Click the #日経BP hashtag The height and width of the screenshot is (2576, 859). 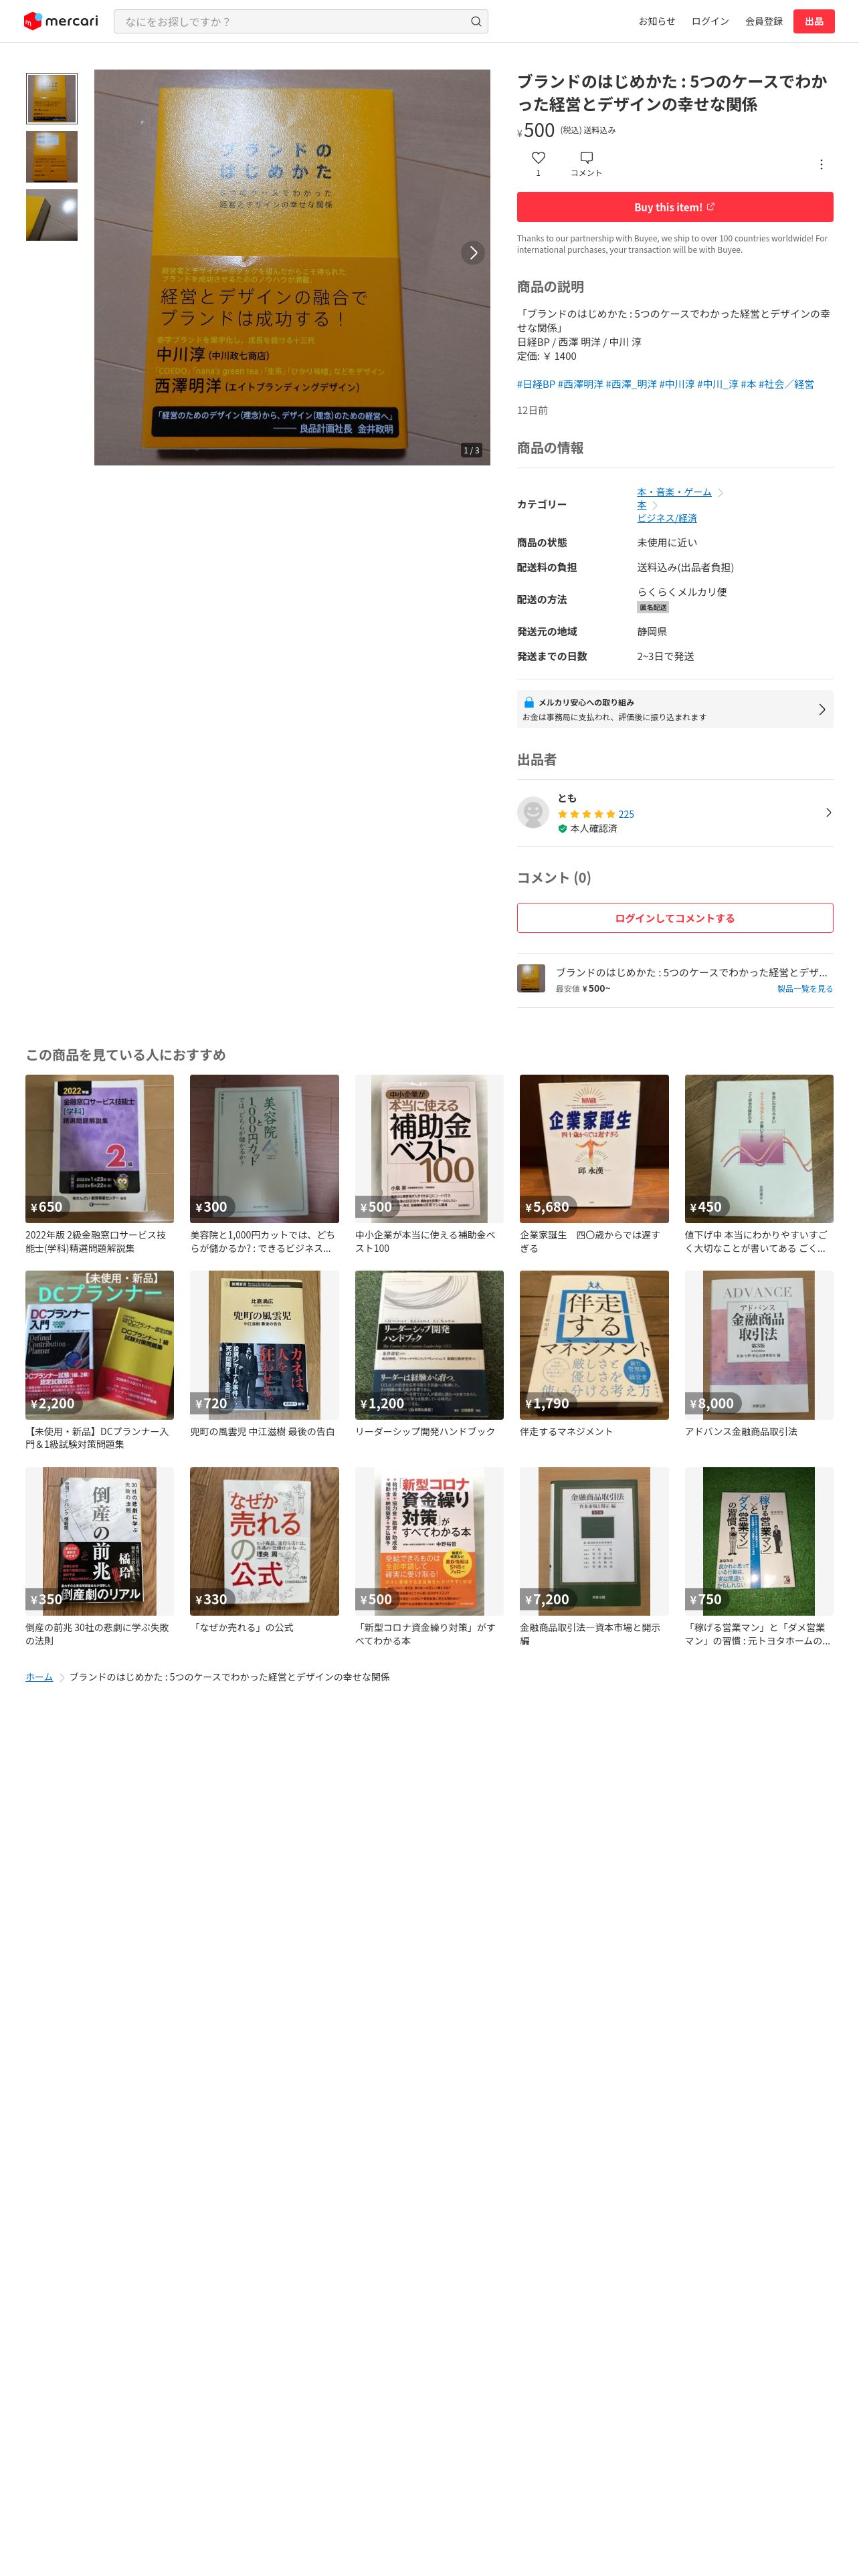[x=536, y=384]
